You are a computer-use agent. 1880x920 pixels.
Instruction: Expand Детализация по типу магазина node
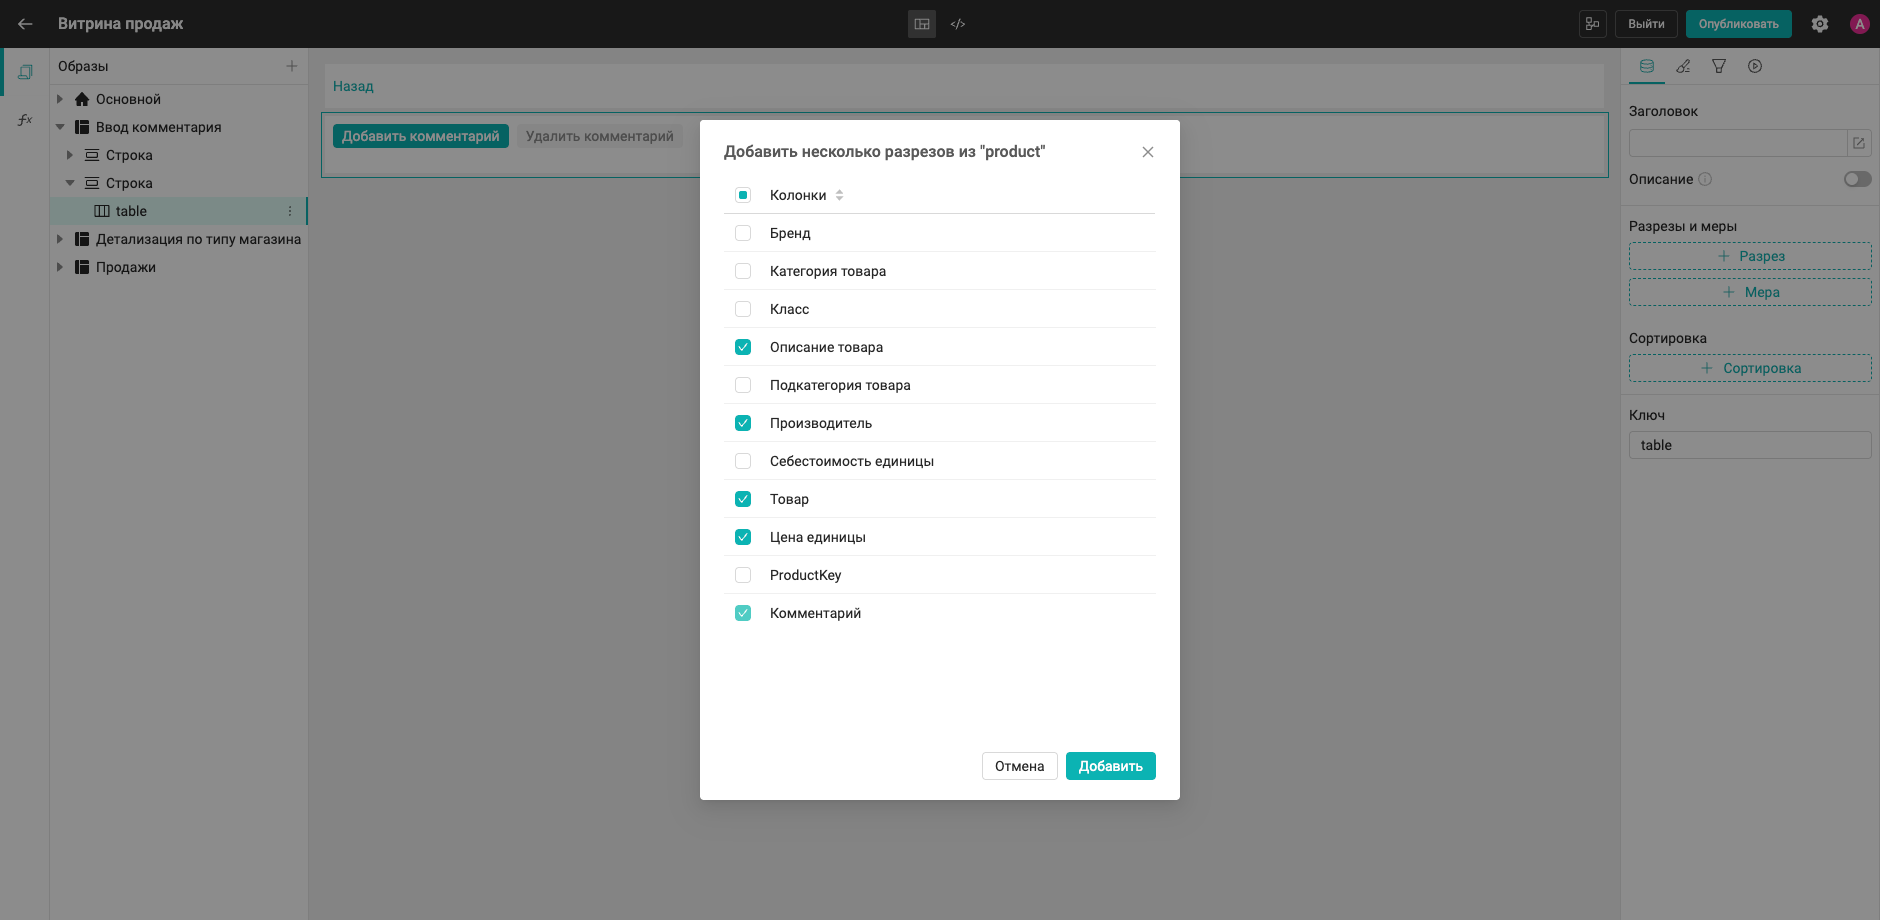pos(60,239)
